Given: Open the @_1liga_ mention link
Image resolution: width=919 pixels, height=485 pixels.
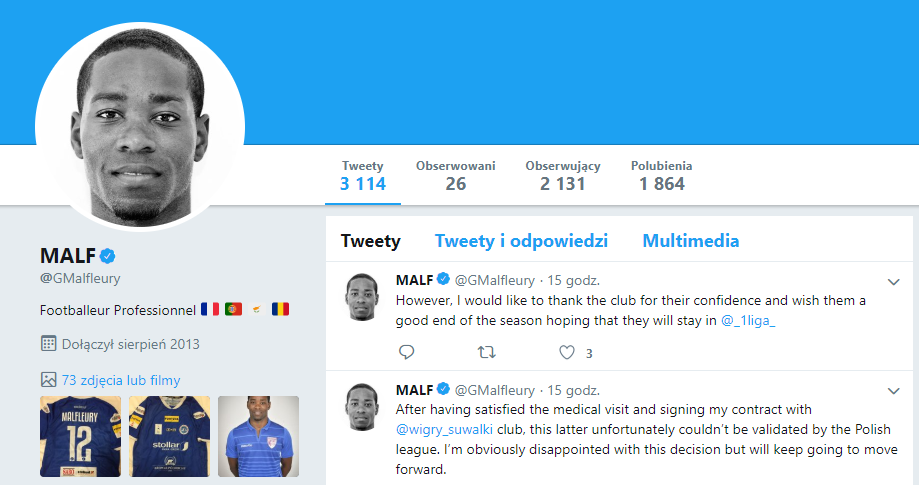Looking at the screenshot, I should [x=748, y=320].
